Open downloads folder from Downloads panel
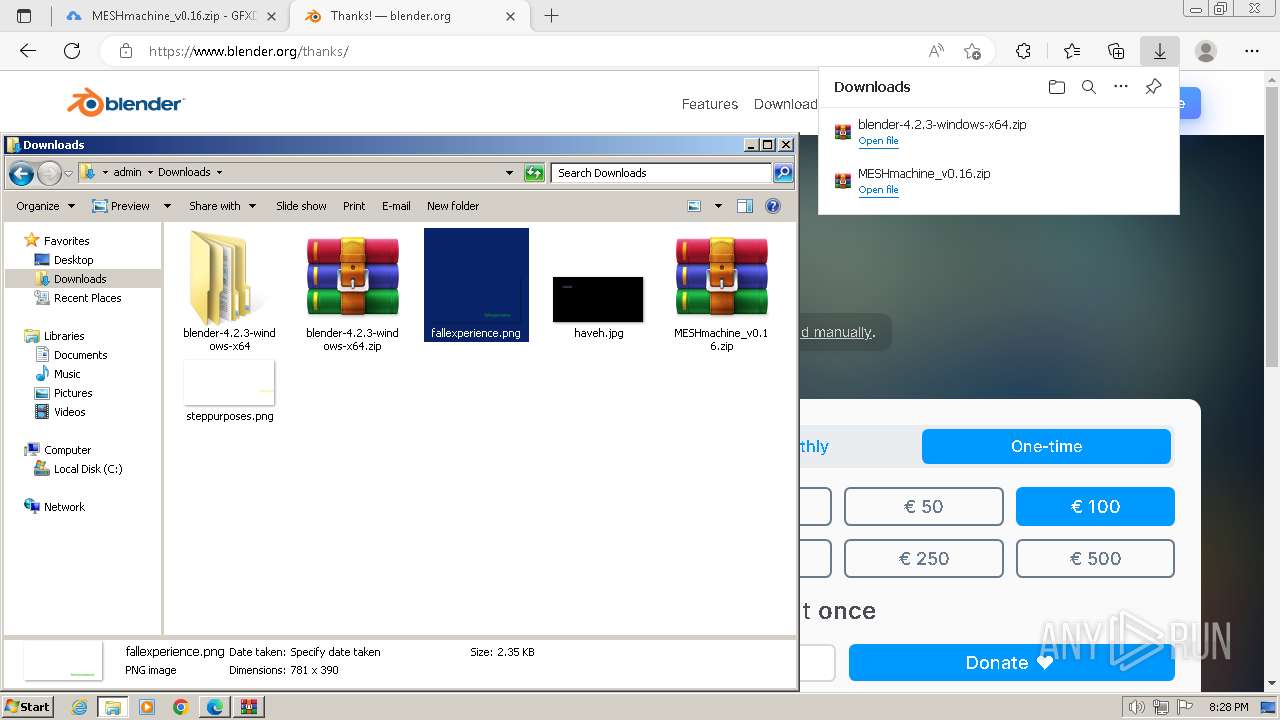 coord(1057,87)
